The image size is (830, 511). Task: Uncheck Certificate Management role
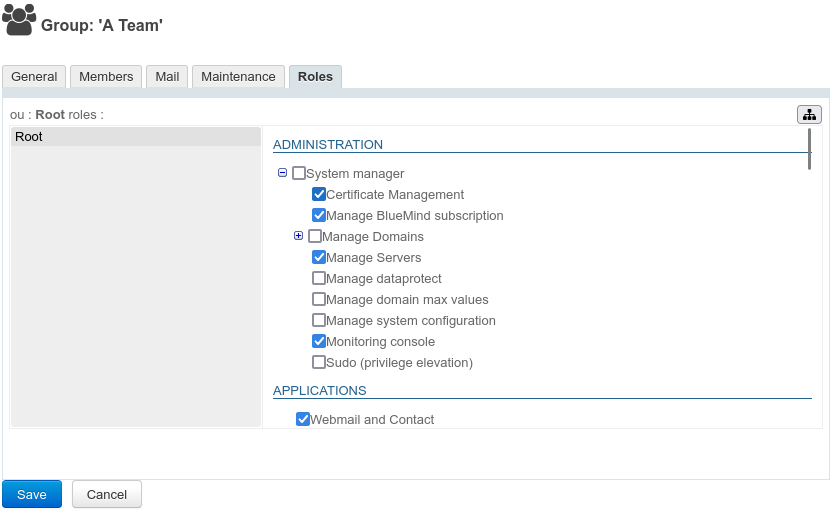[319, 194]
